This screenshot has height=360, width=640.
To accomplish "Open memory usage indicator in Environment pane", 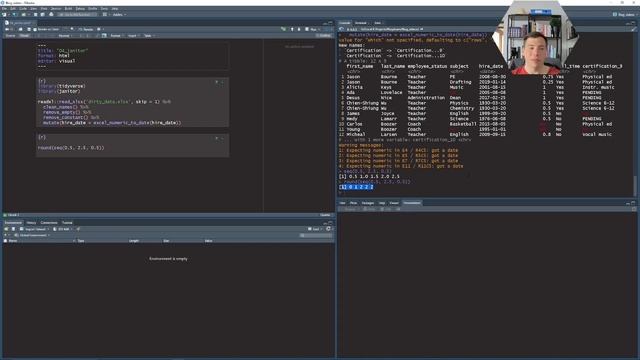I will click(63, 229).
